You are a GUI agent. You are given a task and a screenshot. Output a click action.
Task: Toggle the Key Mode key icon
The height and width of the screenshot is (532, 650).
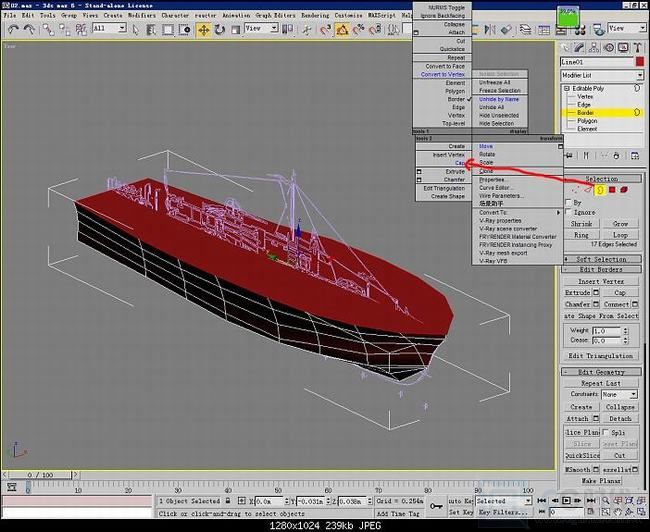(x=436, y=506)
